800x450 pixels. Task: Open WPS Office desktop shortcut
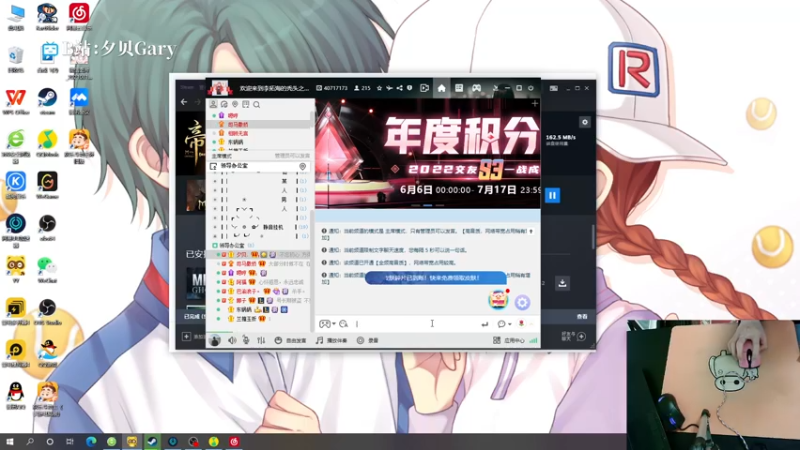coord(16,102)
